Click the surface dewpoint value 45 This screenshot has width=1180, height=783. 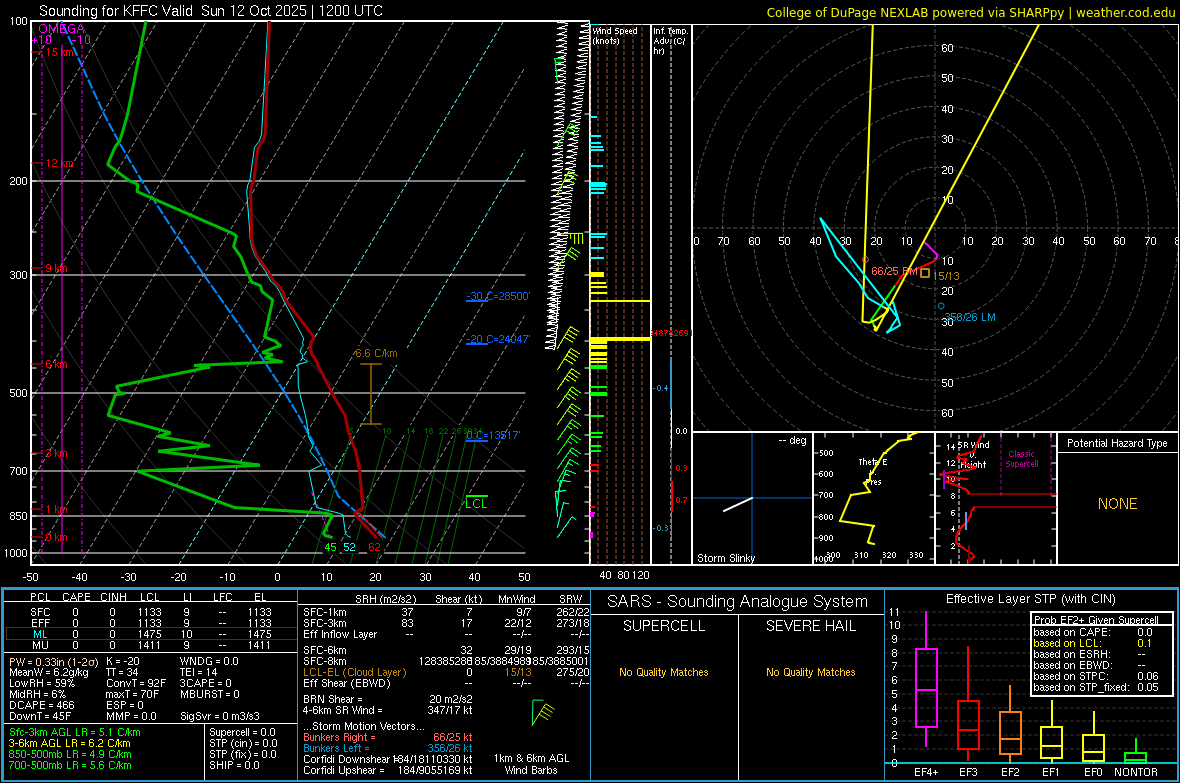330,547
